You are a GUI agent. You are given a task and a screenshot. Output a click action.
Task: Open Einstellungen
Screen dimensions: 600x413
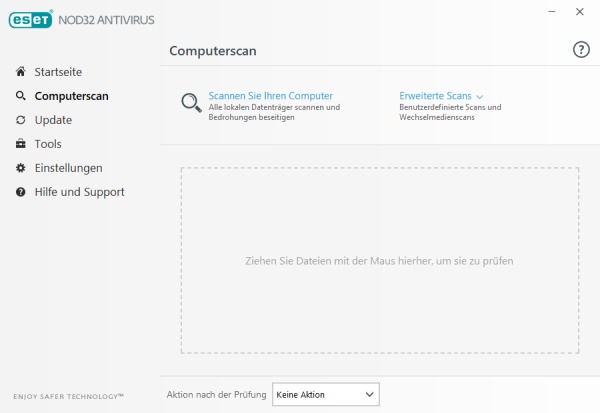click(x=68, y=168)
